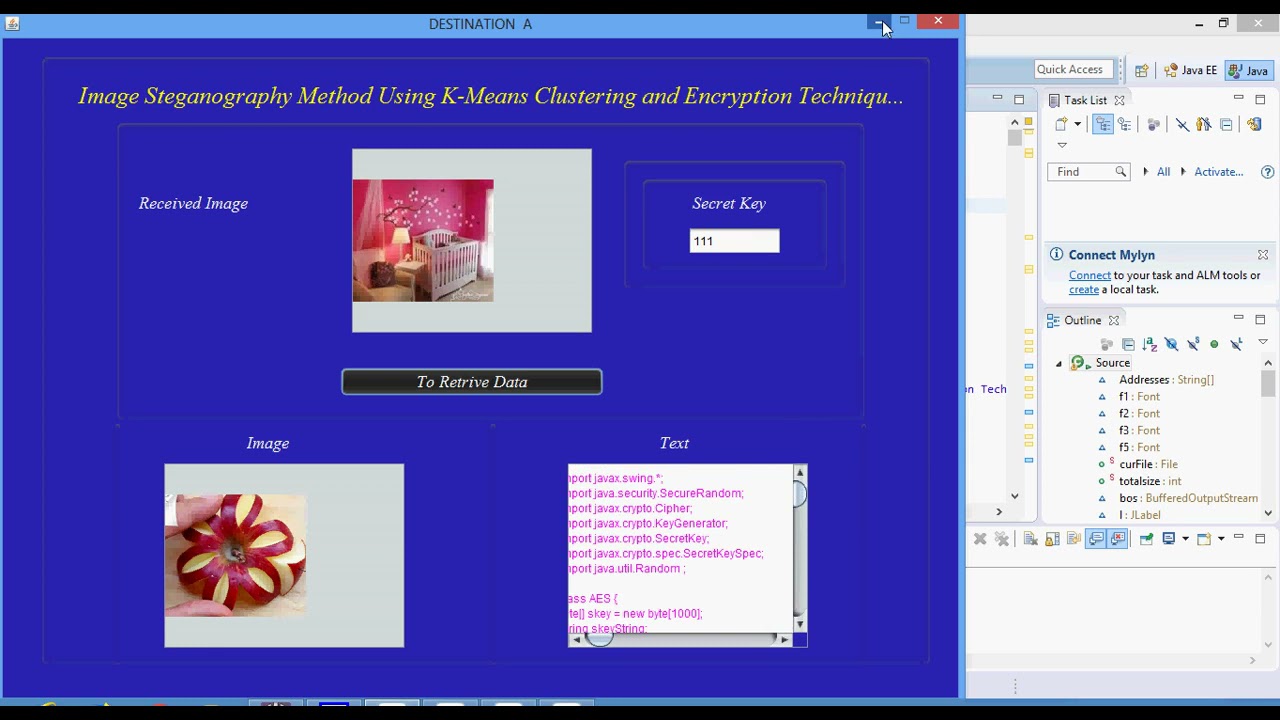The image size is (1280, 720).
Task: Click scroll-down arrow of retrieved Text area
Action: coord(799,624)
